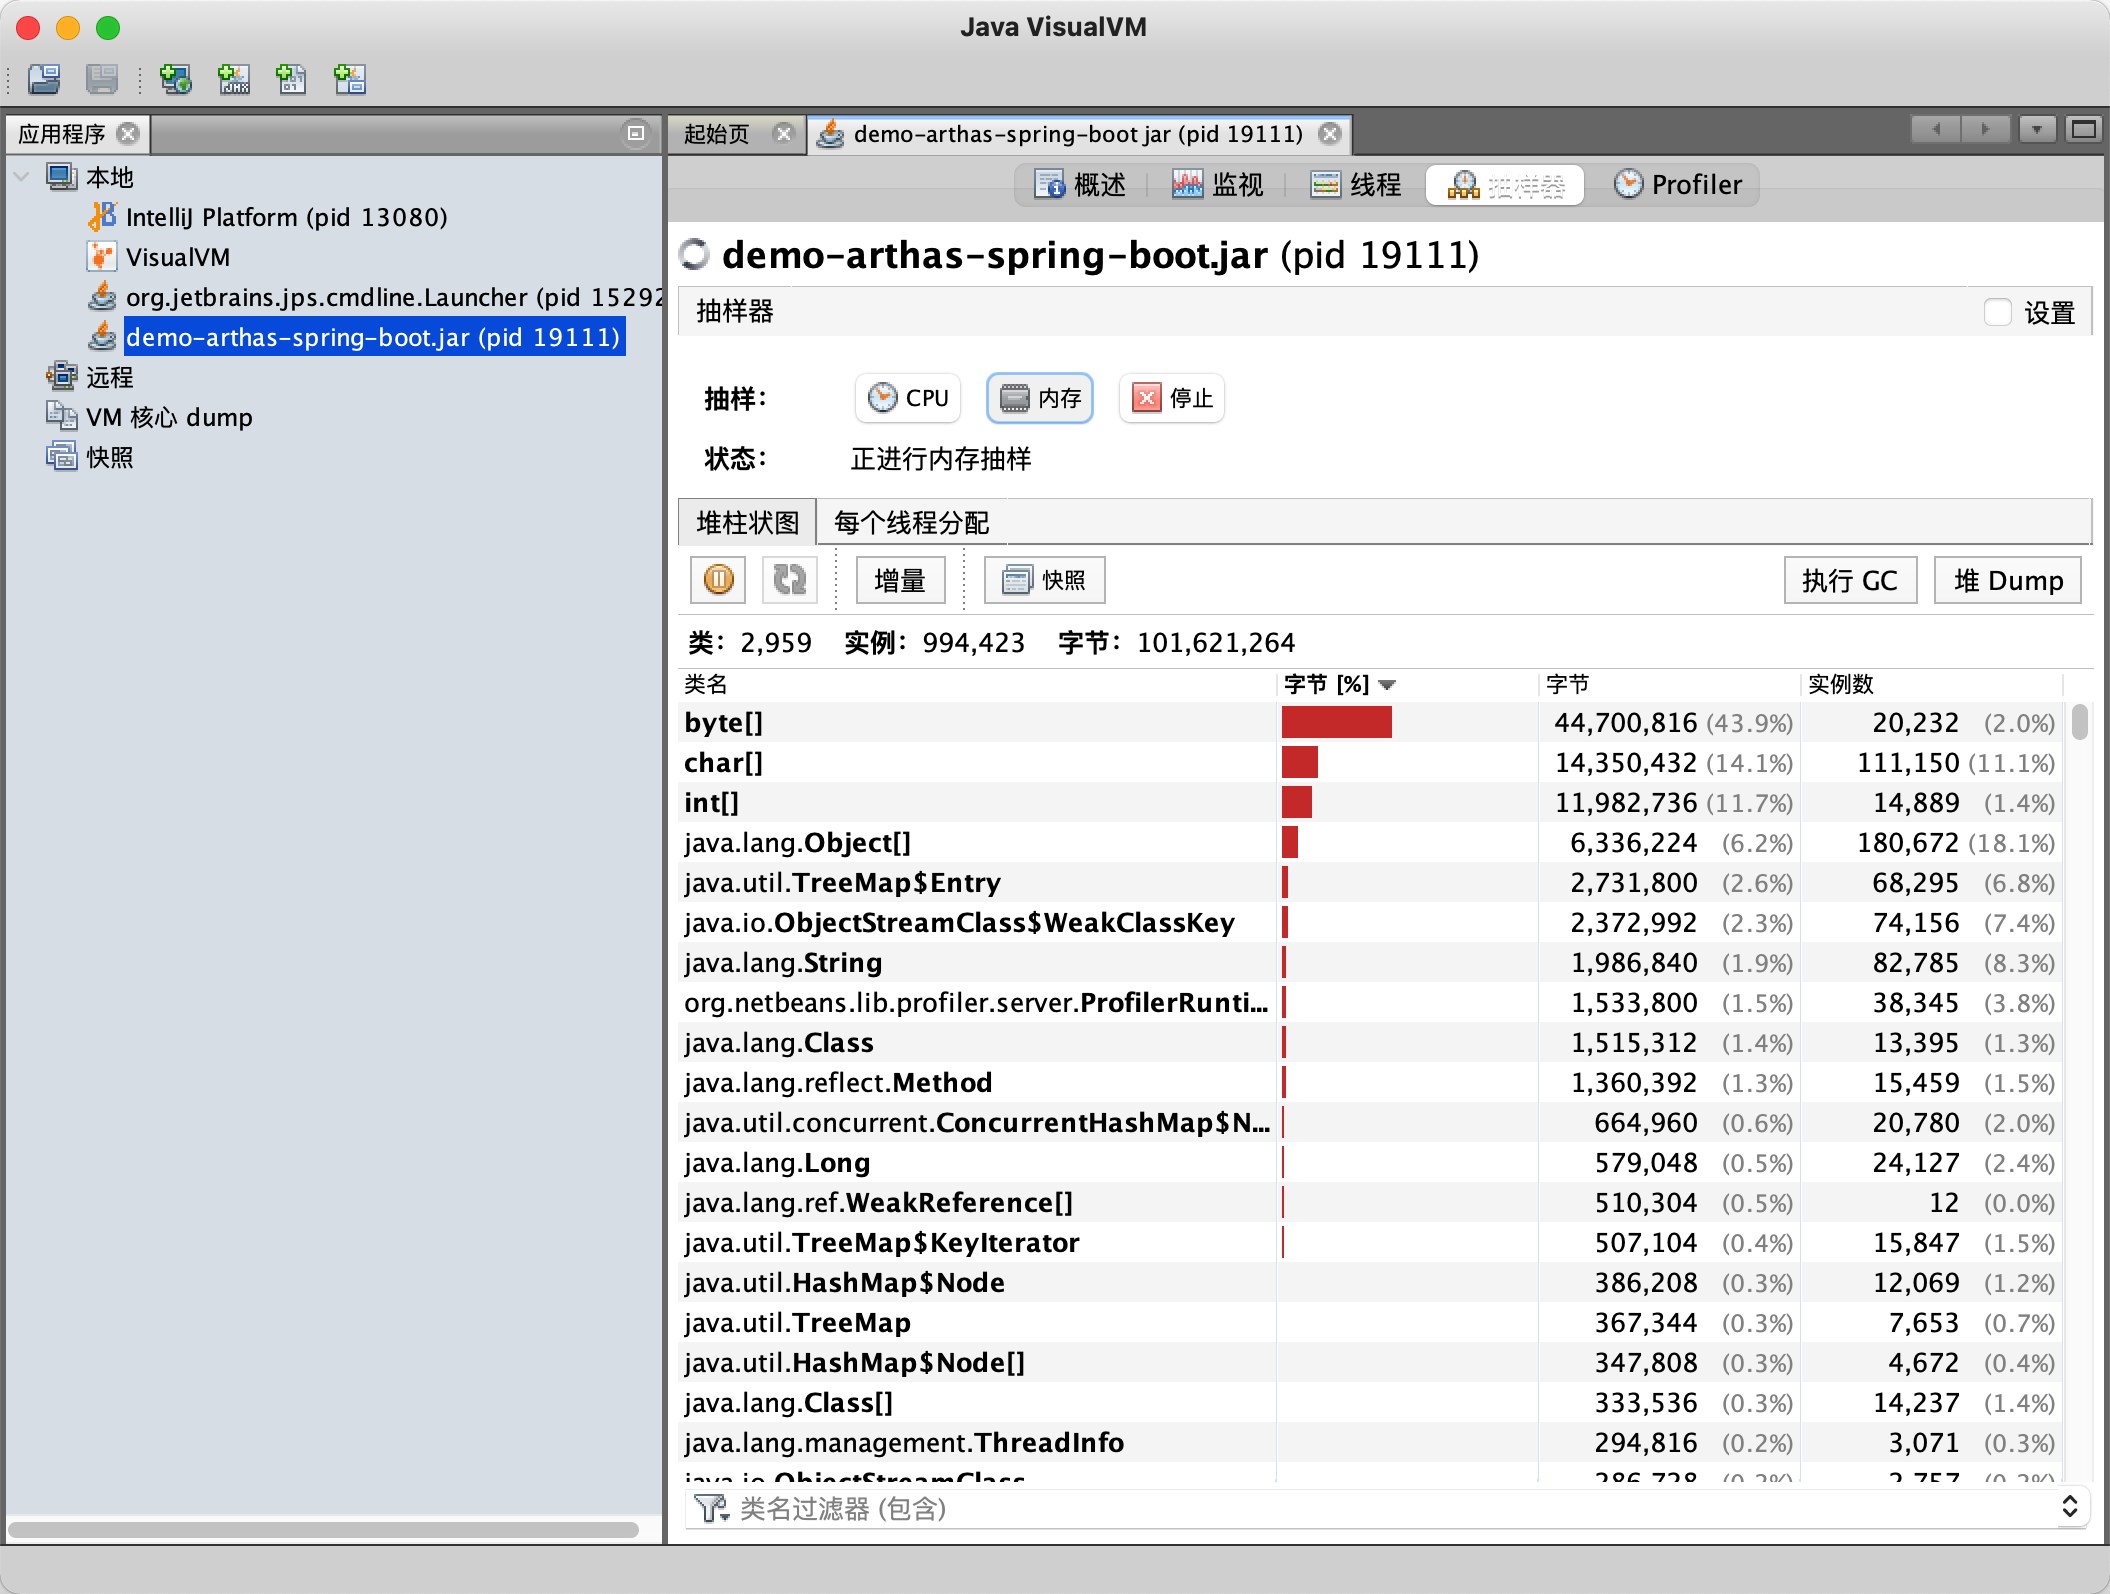Open filter options stepper at right
The image size is (2110, 1594).
[2069, 1507]
